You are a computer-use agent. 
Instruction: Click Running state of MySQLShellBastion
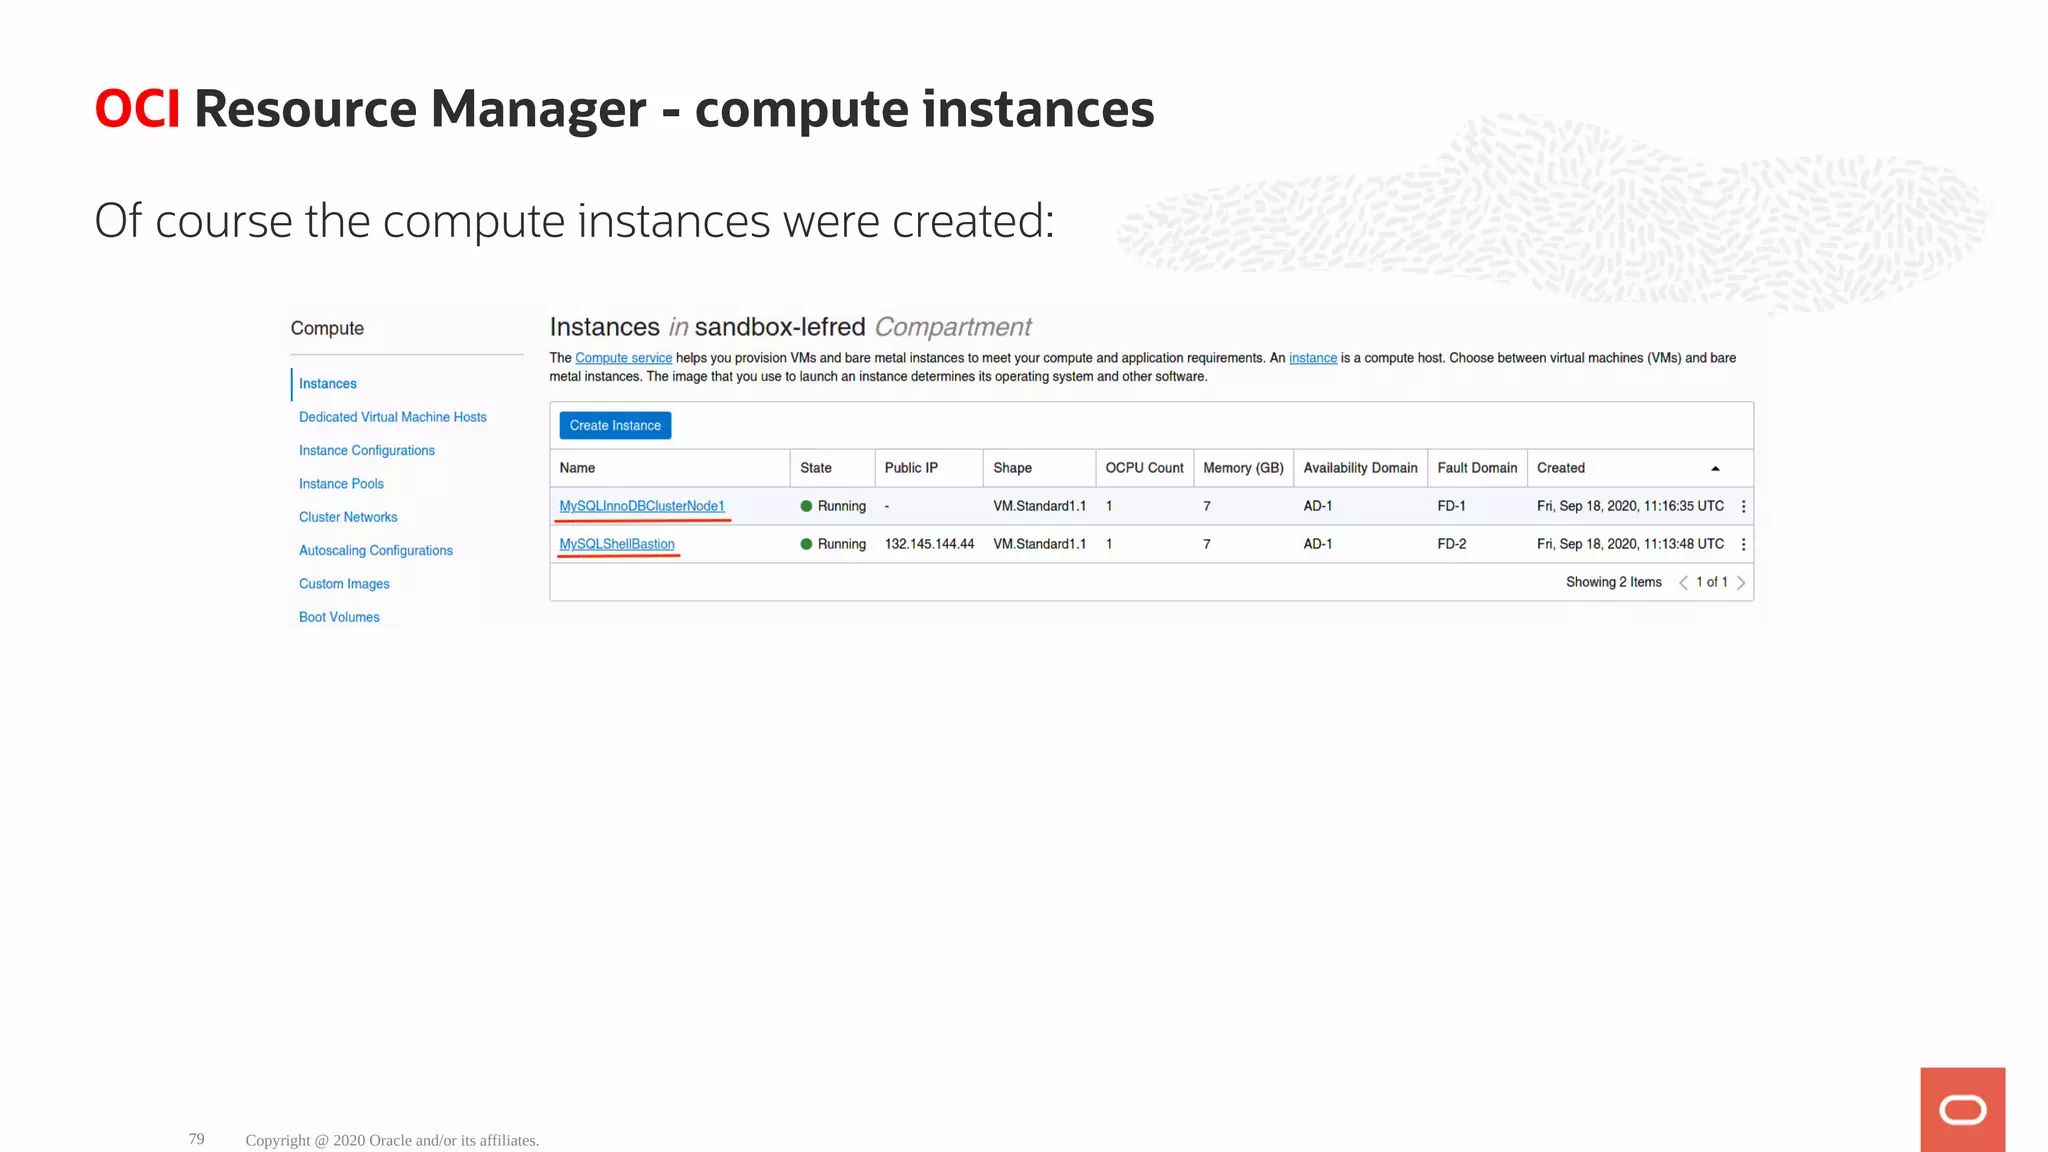tap(833, 544)
